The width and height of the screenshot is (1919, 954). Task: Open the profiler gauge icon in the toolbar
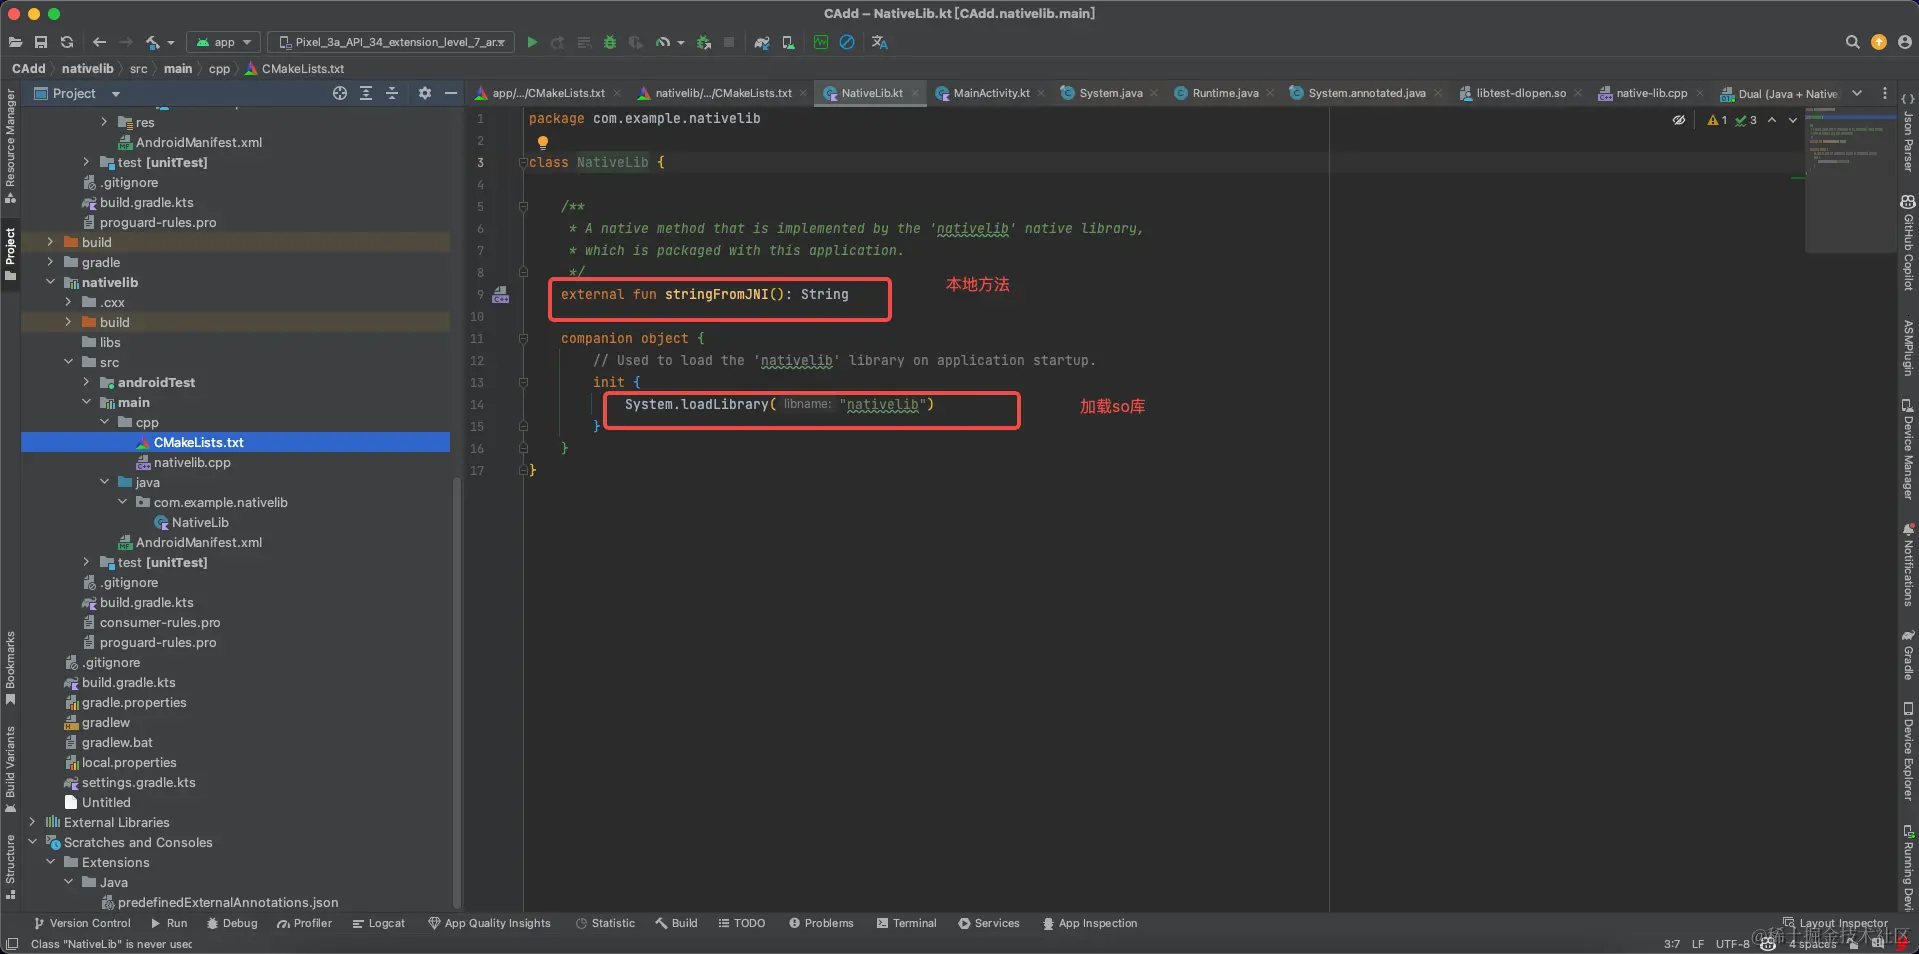point(662,42)
